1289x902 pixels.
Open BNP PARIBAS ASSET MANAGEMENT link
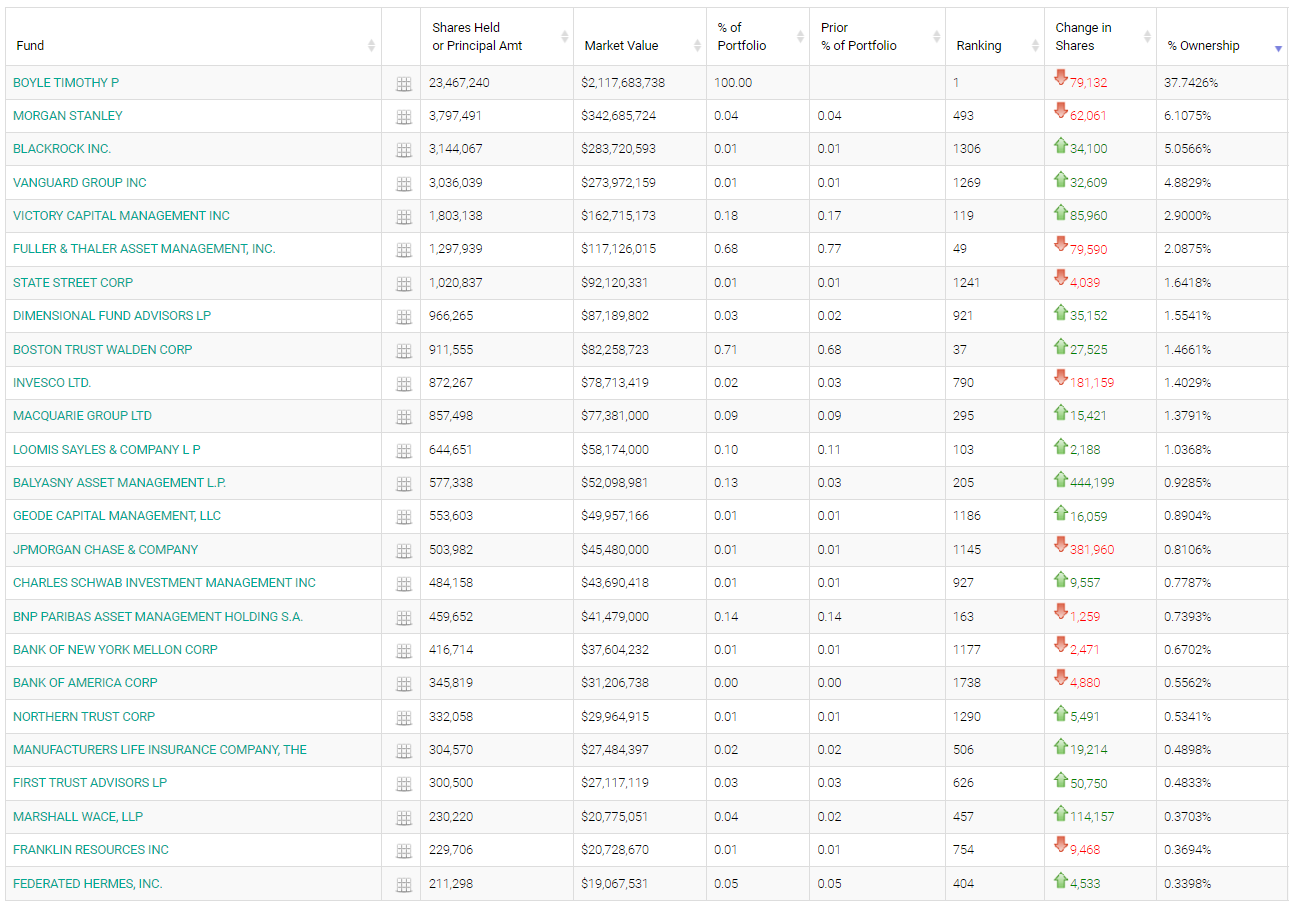coord(158,616)
